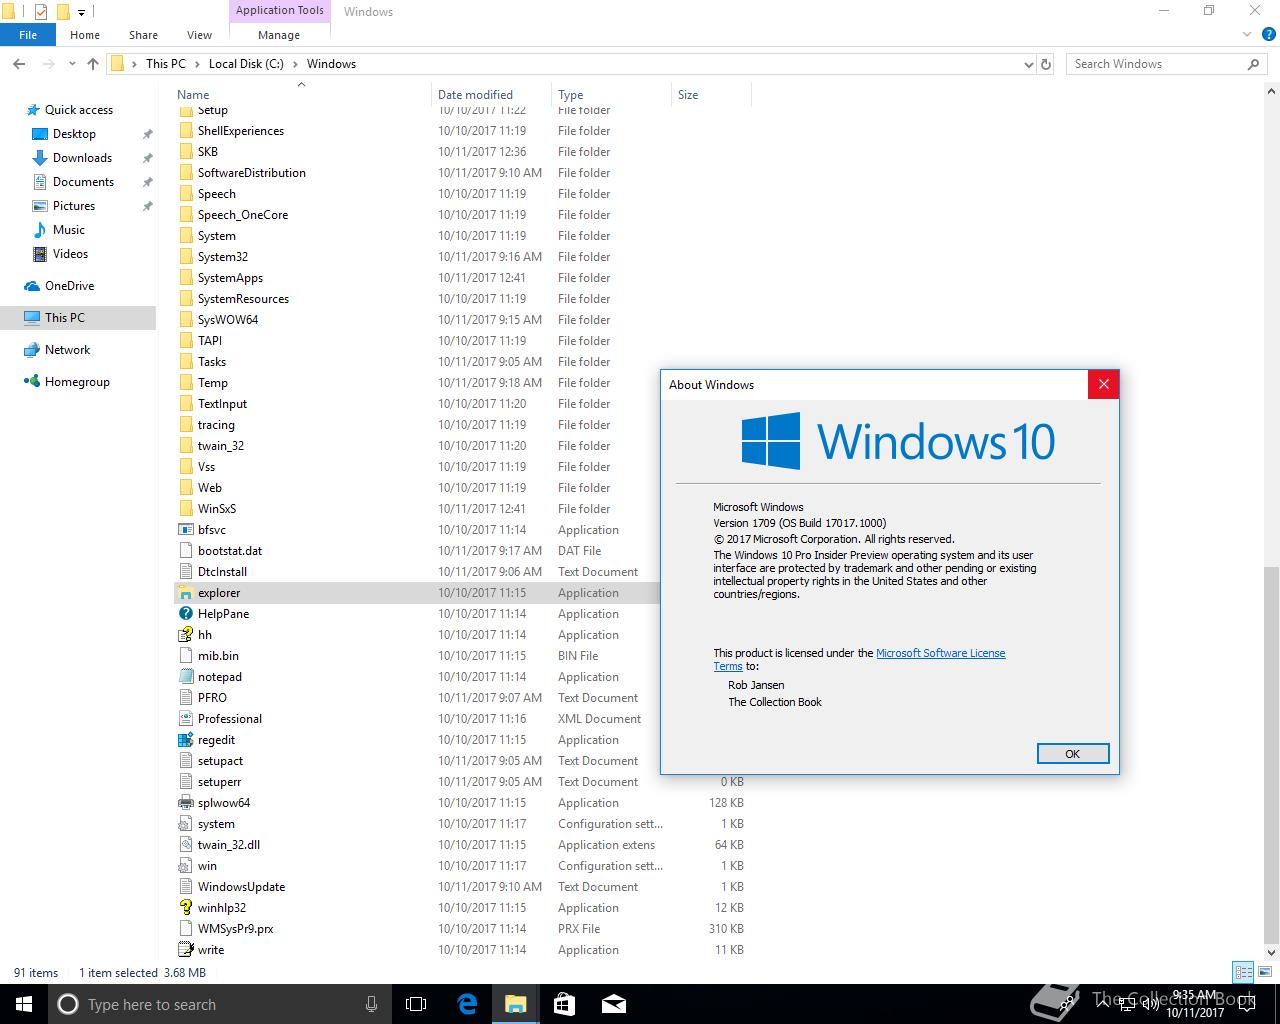This screenshot has width=1280, height=1024.
Task: Go up one folder level
Action: click(x=93, y=64)
